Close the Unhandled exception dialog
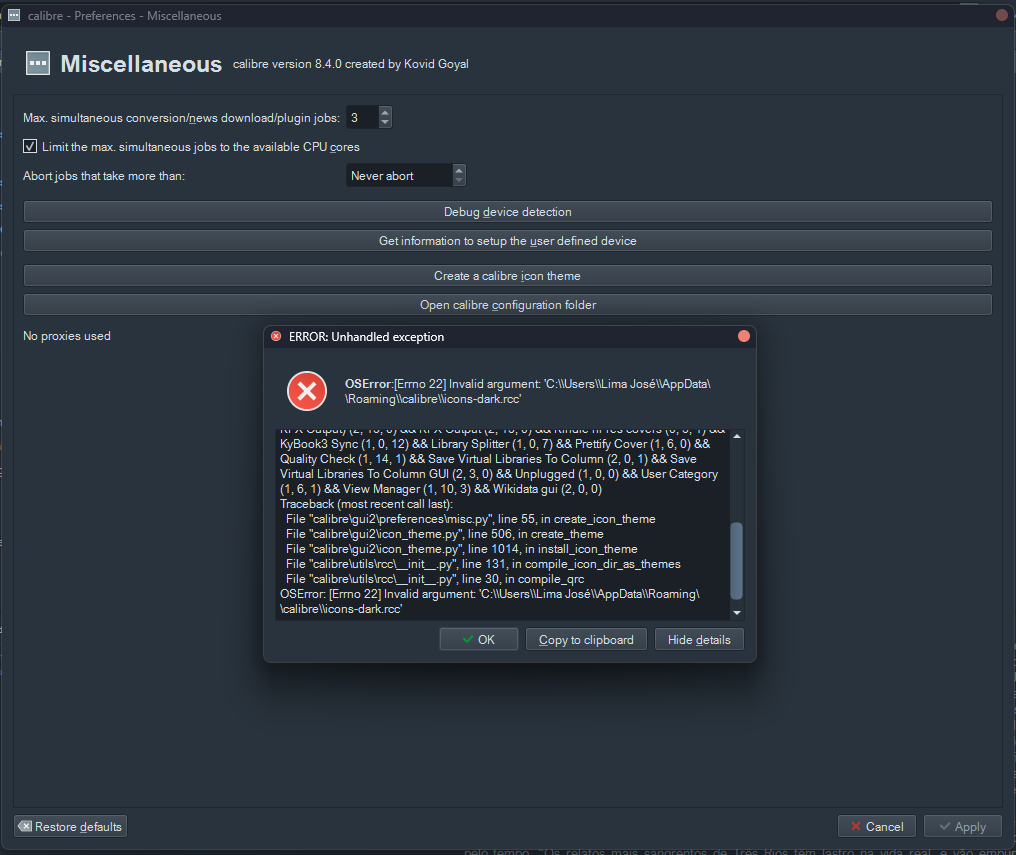Image resolution: width=1016 pixels, height=855 pixels. 744,336
